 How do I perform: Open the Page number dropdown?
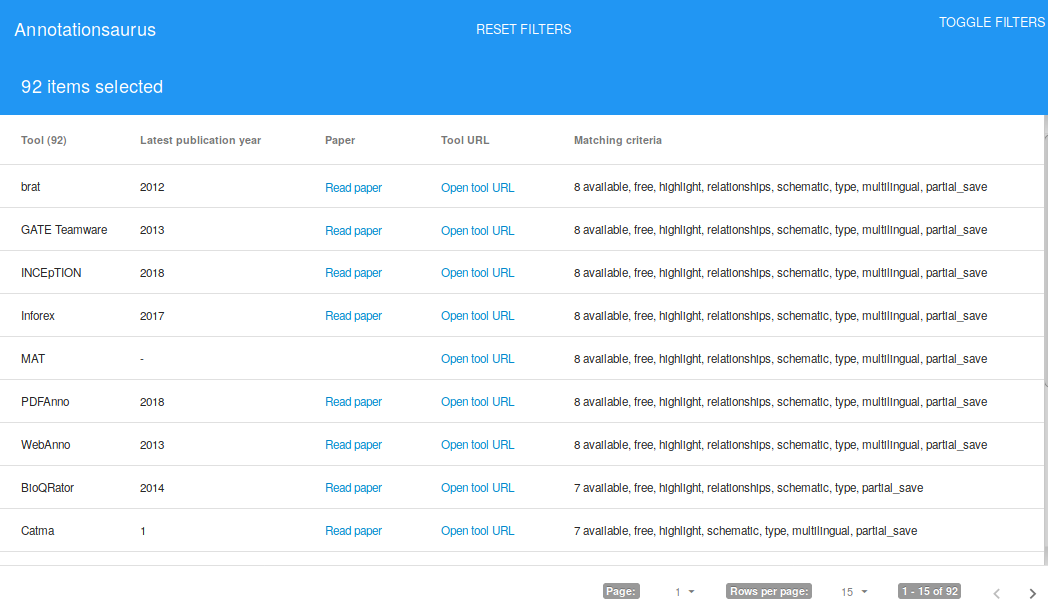pos(684,592)
